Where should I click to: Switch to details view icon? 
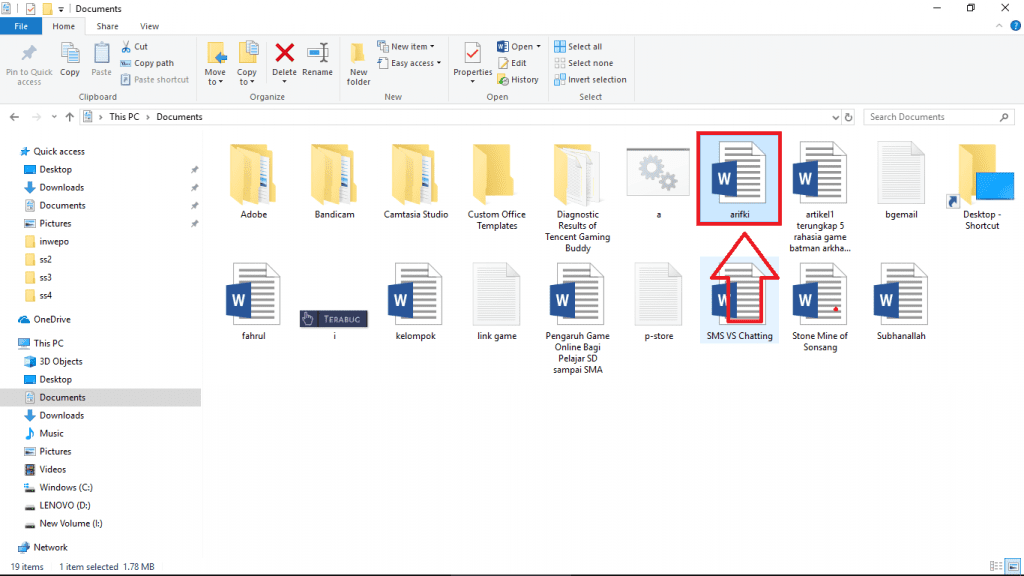(x=995, y=566)
